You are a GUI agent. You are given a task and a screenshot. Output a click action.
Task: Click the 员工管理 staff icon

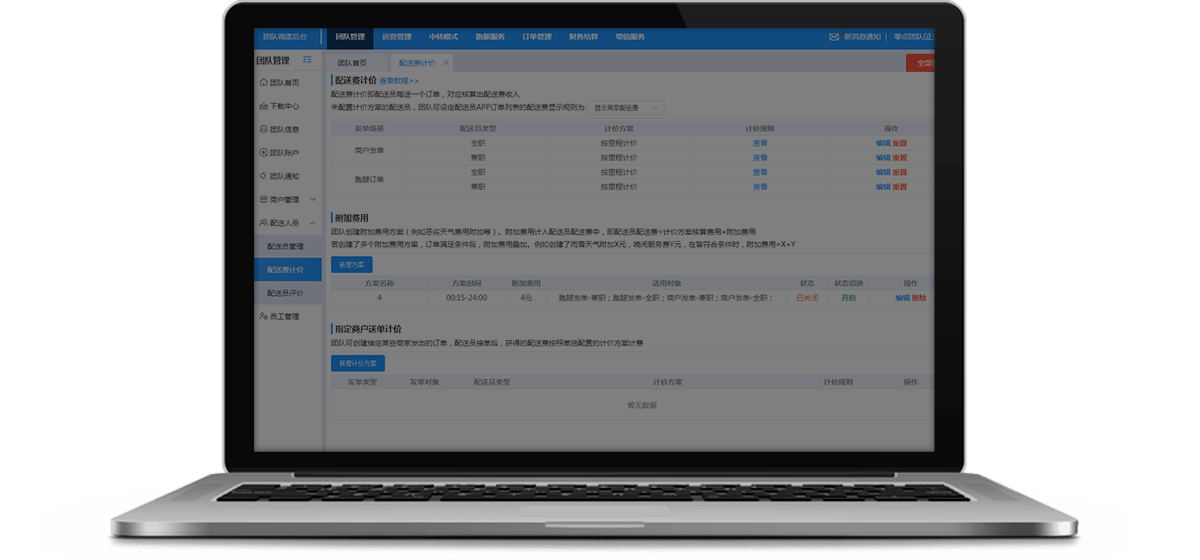coord(262,316)
